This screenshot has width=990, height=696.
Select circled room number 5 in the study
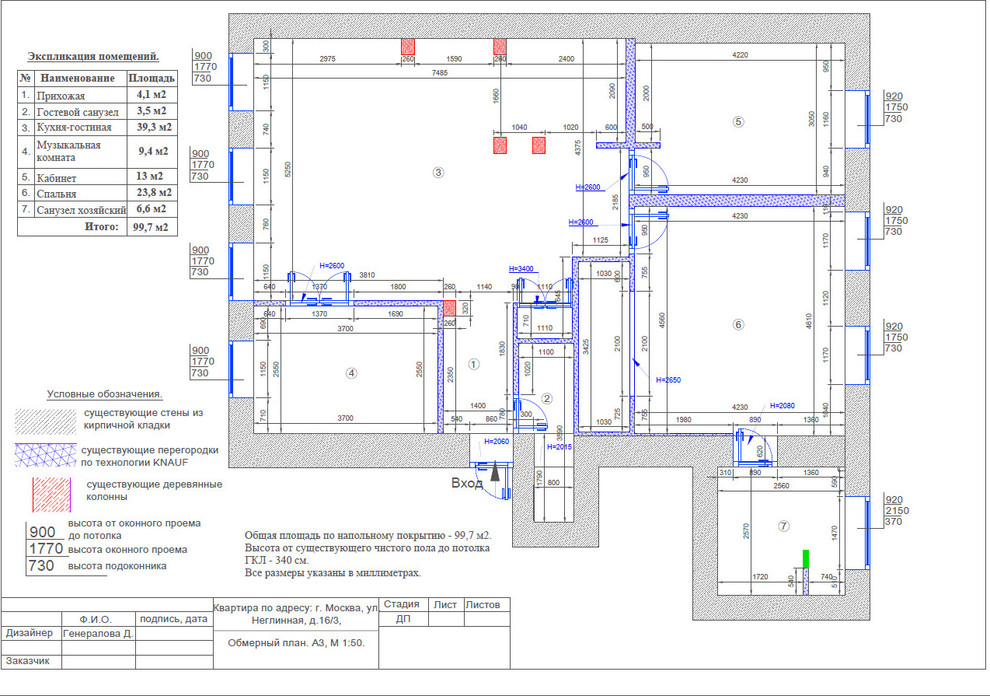point(738,122)
